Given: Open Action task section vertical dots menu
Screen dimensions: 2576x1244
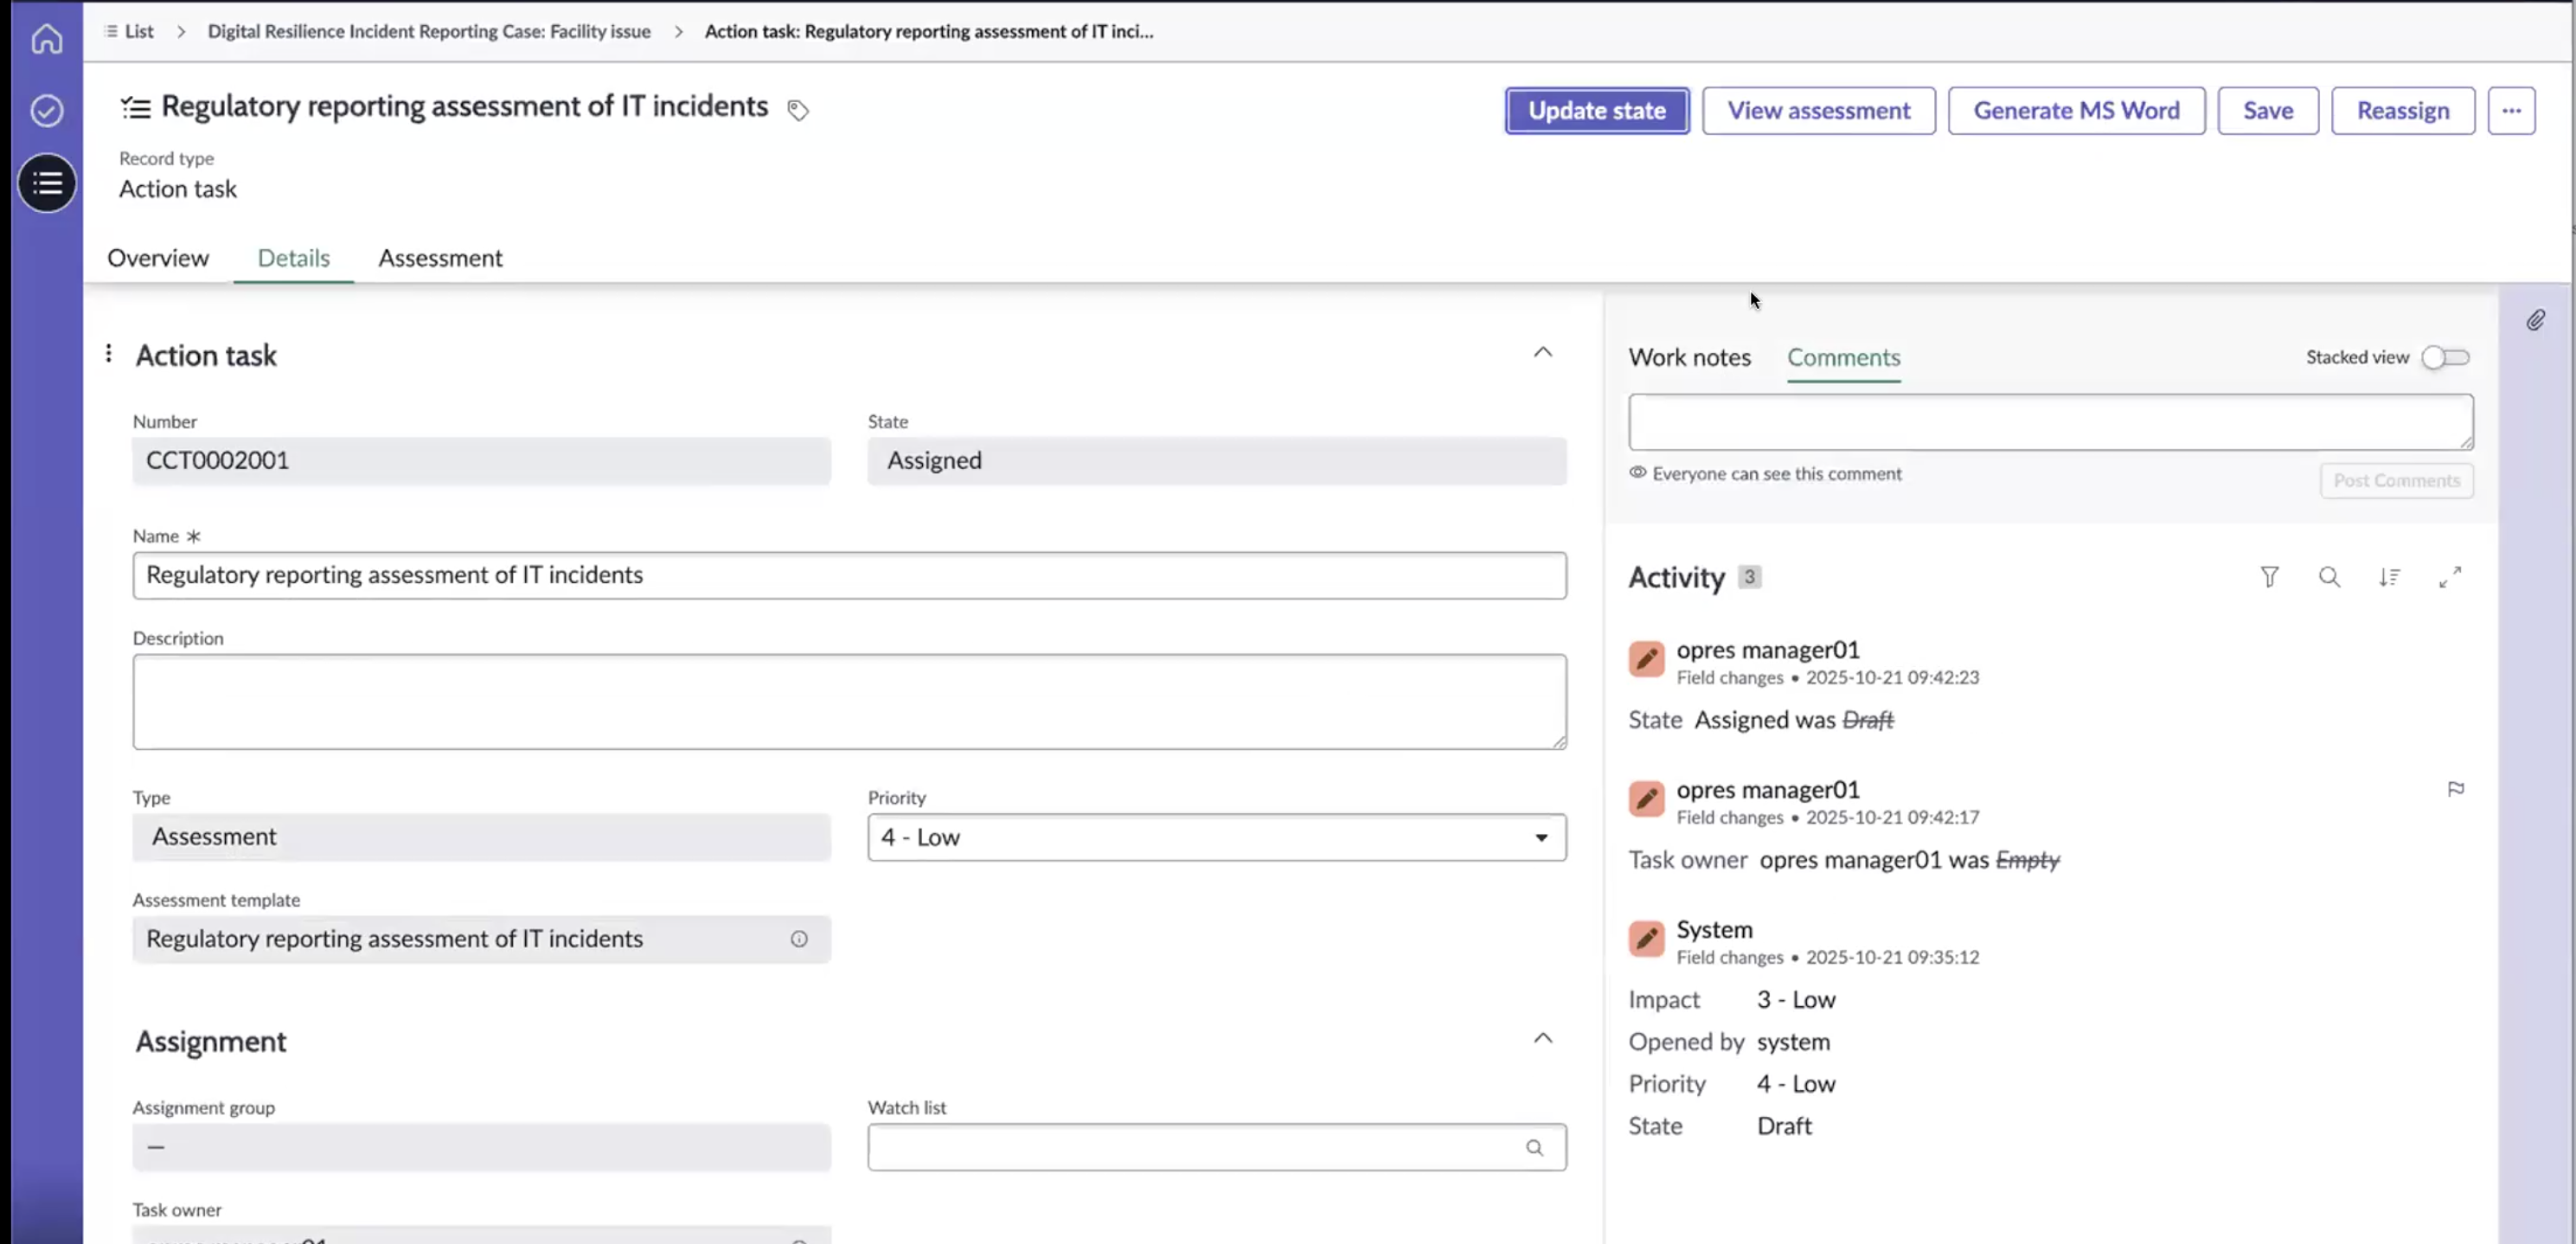Looking at the screenshot, I should pos(109,353).
